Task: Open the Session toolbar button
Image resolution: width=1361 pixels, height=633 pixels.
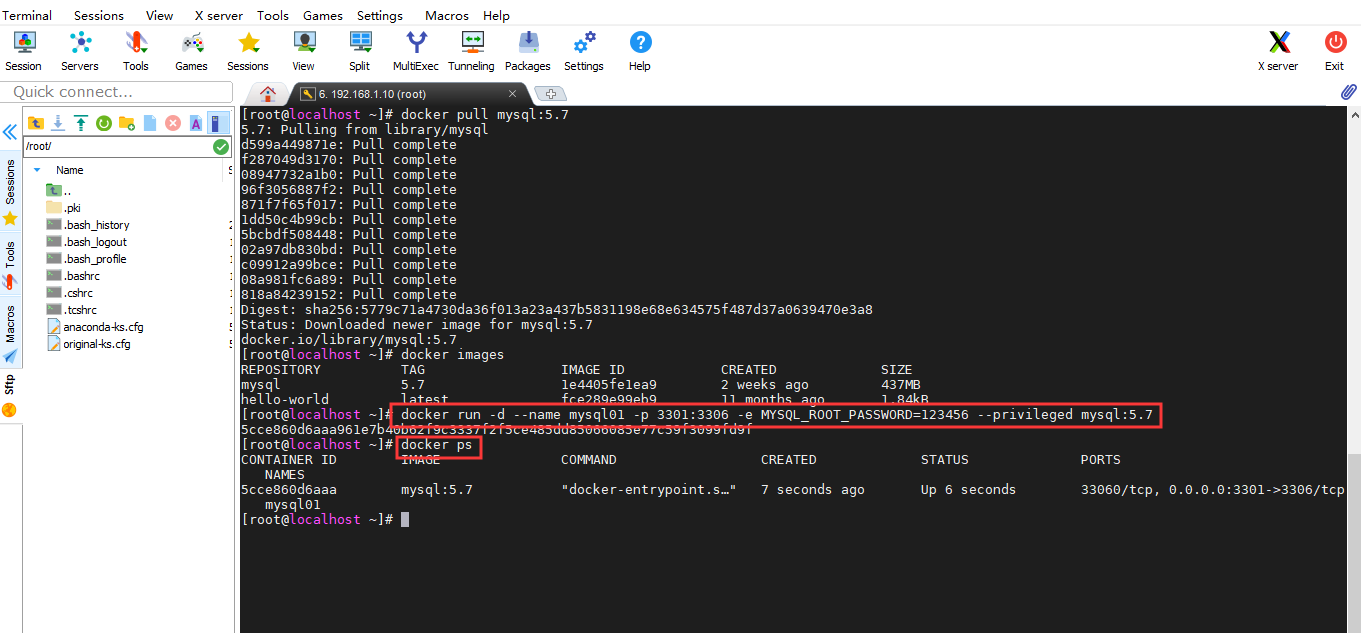Action: pyautogui.click(x=23, y=51)
